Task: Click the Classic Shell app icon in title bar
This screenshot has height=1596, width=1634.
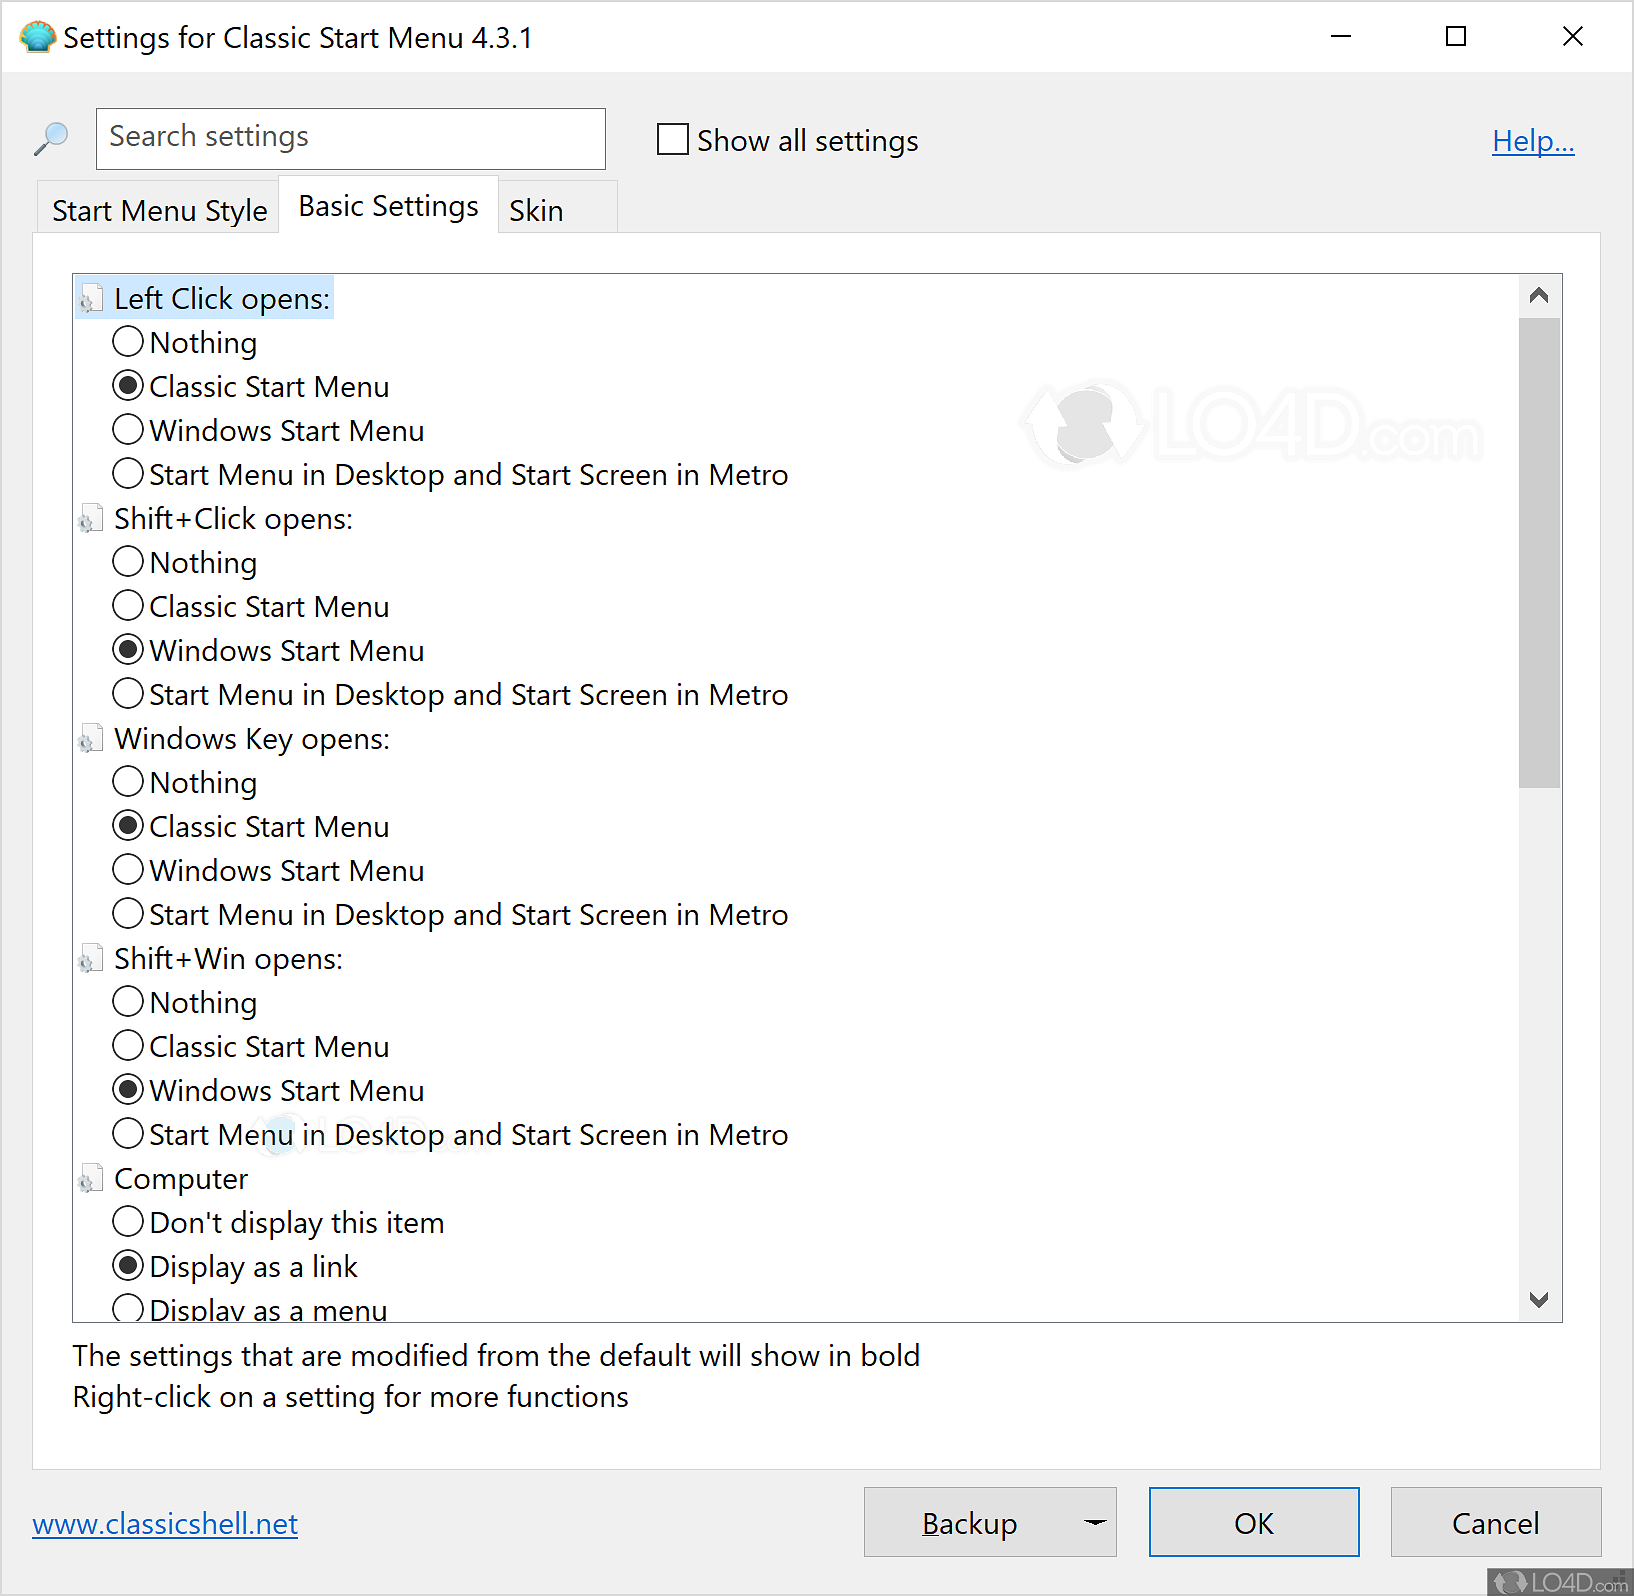Action: pyautogui.click(x=37, y=38)
